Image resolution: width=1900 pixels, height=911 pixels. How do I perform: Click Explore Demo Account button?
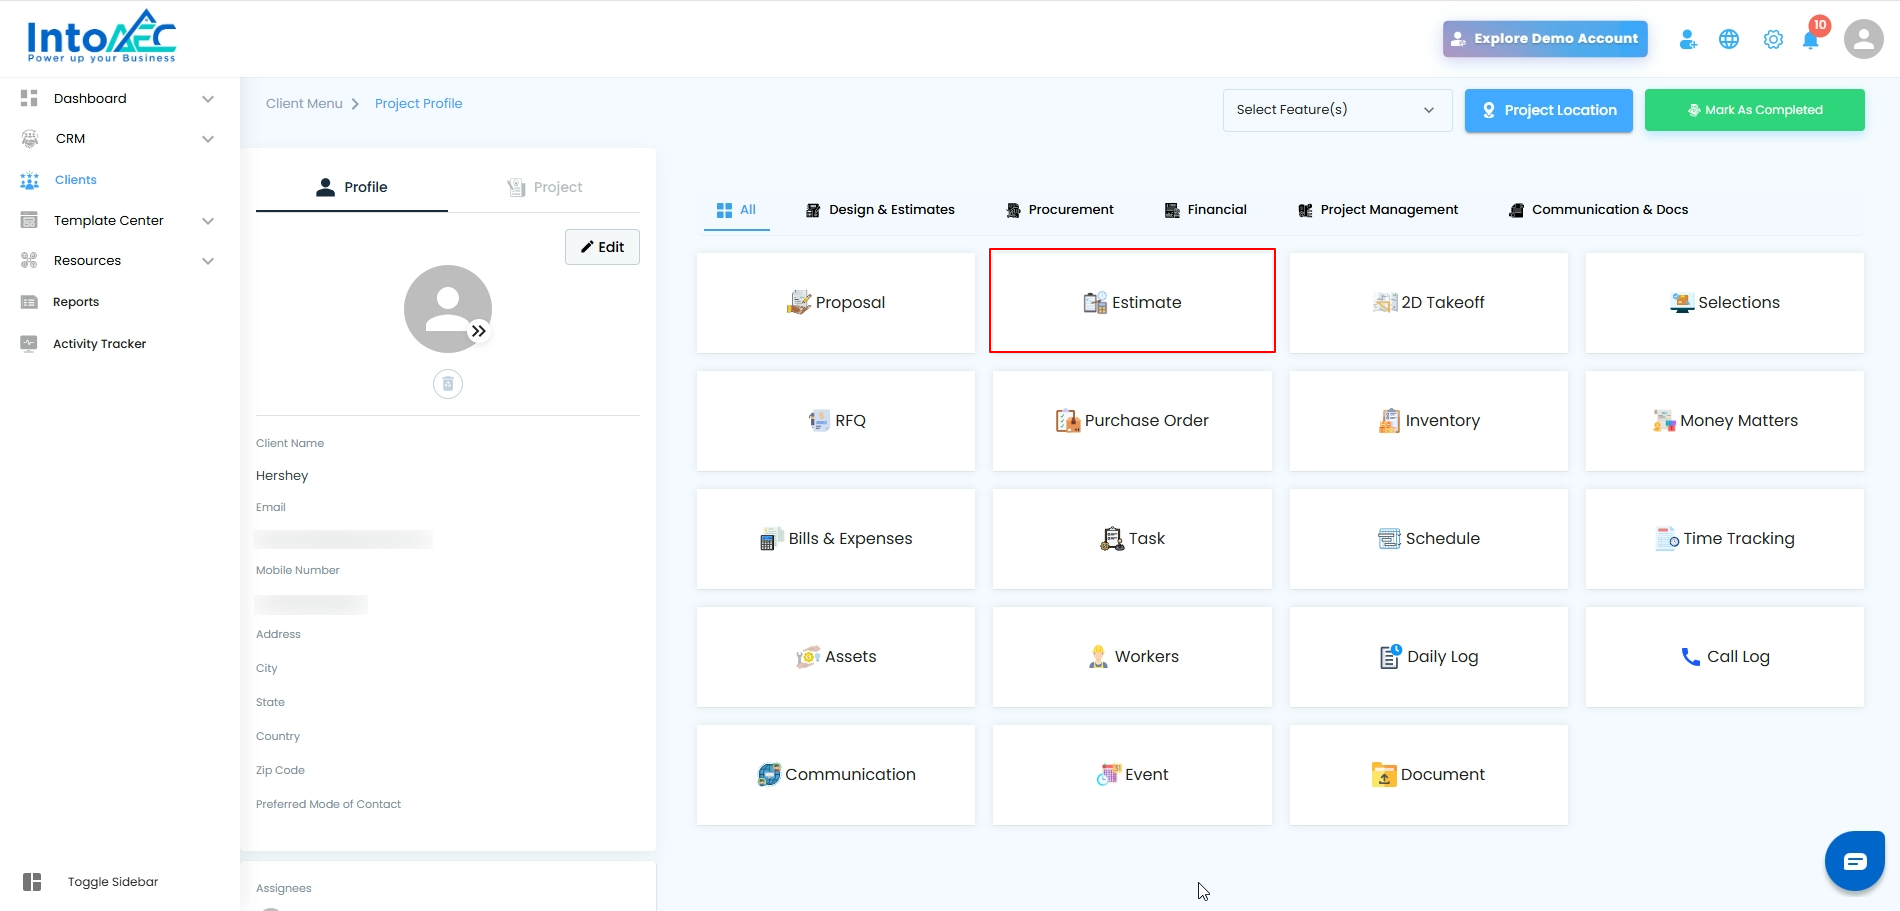(x=1545, y=39)
